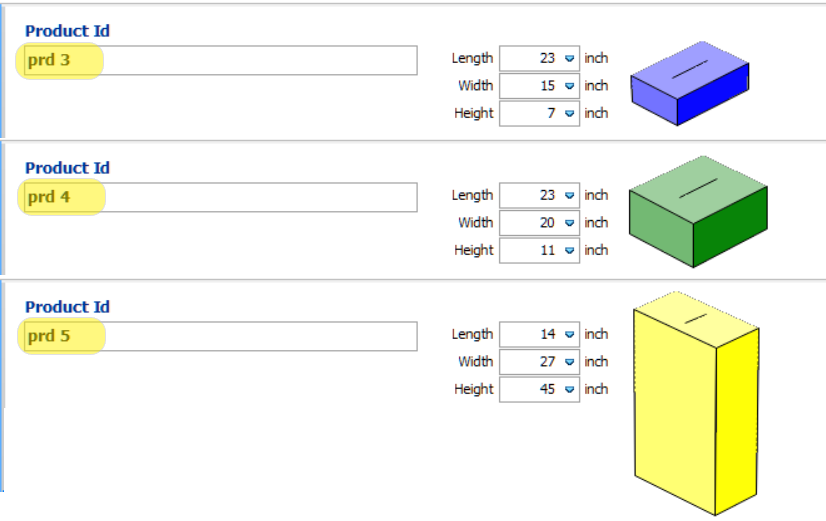Click the green box preview of prd 4
Viewport: 826px width, 521px height.
698,211
